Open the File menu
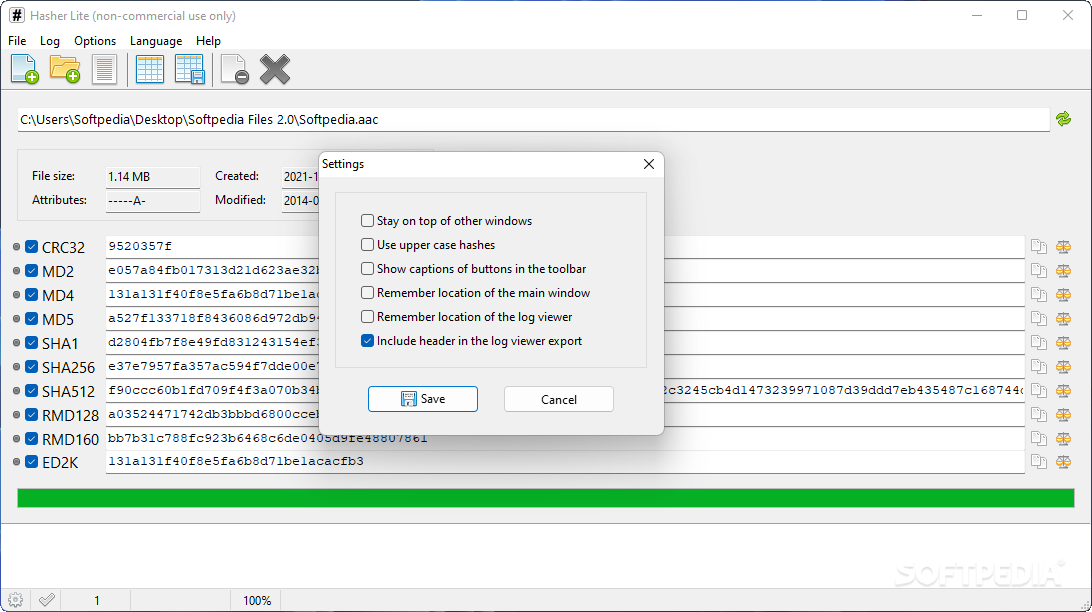1092x612 pixels. [17, 41]
